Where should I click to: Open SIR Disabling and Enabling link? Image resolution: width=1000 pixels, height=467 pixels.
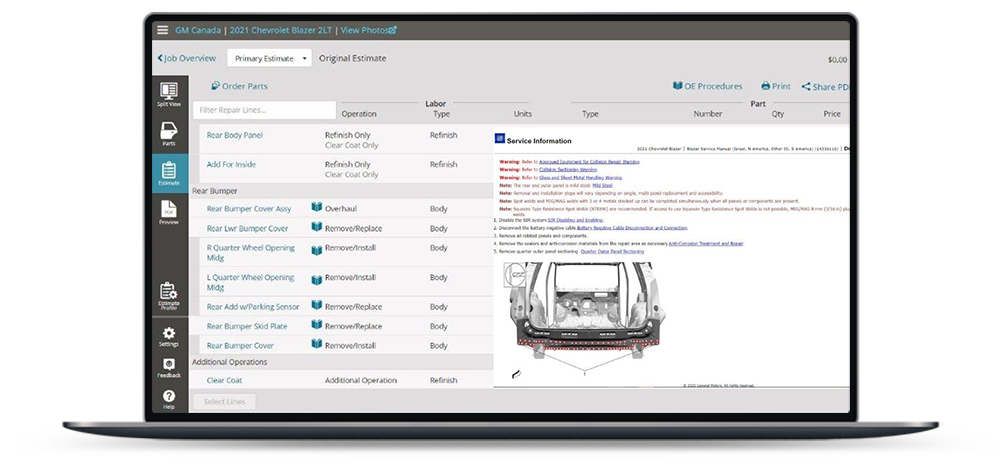click(x=575, y=219)
